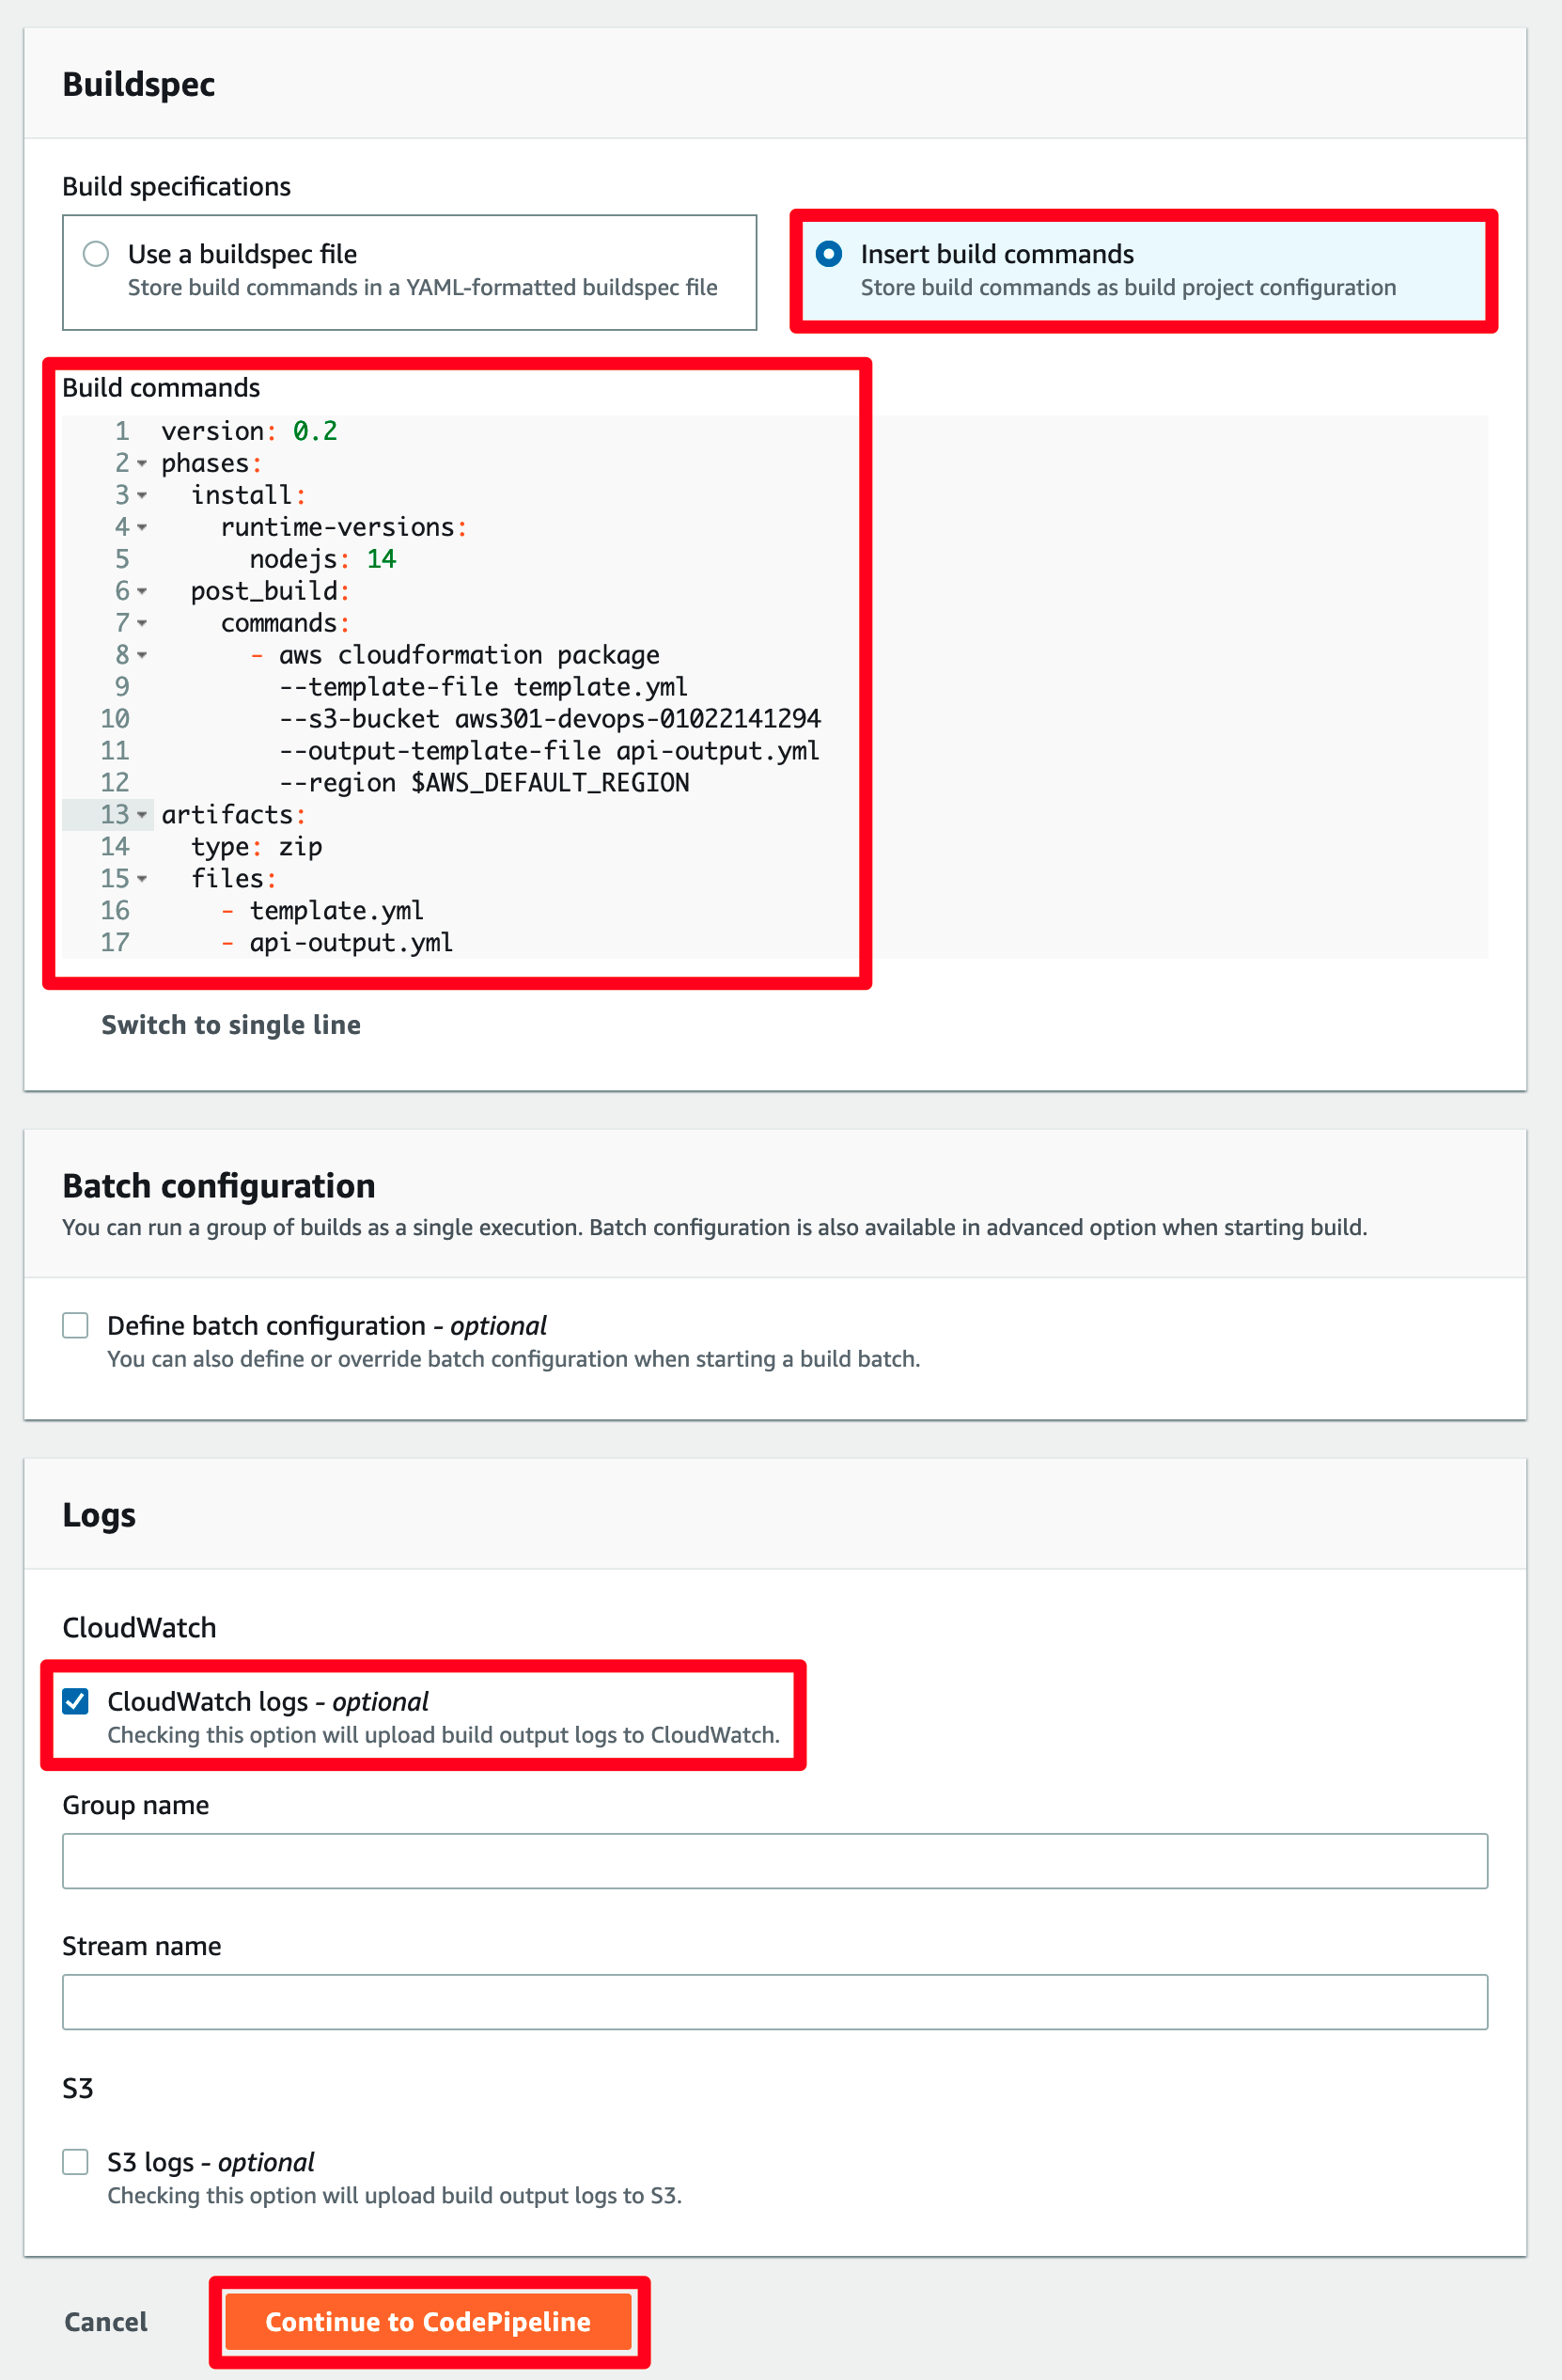
Task: Click the --s3-bucket line in editor
Action: [x=550, y=719]
